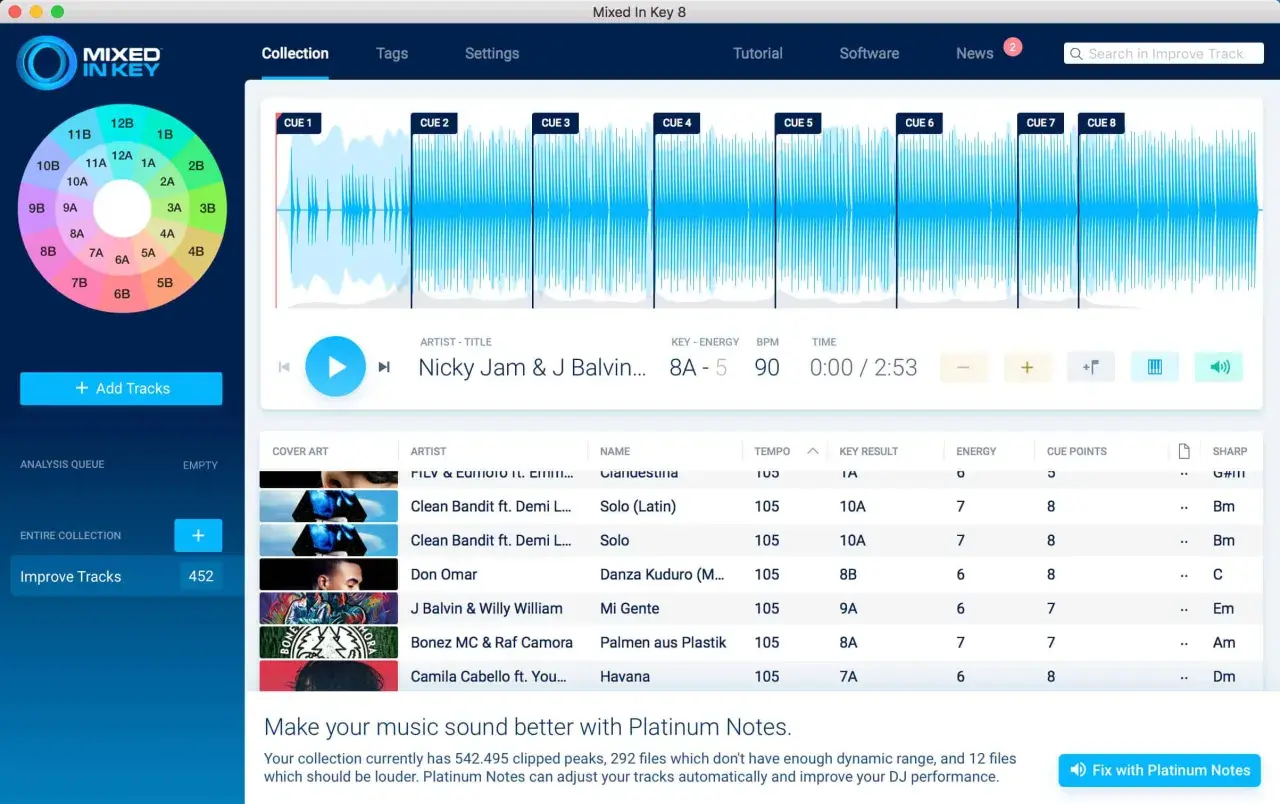This screenshot has height=804, width=1280.
Task: Open the Tags tab
Action: click(392, 53)
